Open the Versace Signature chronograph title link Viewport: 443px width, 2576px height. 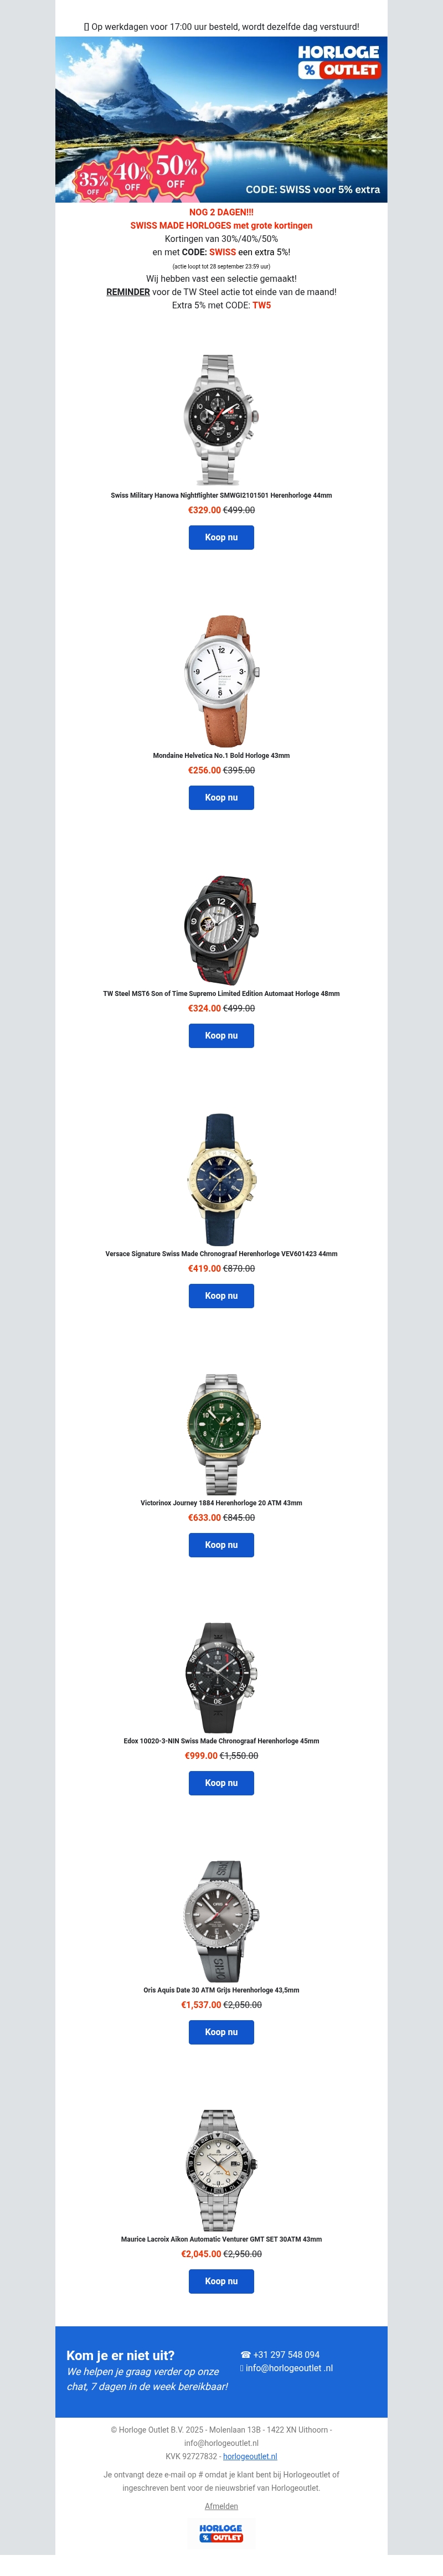tap(221, 1253)
